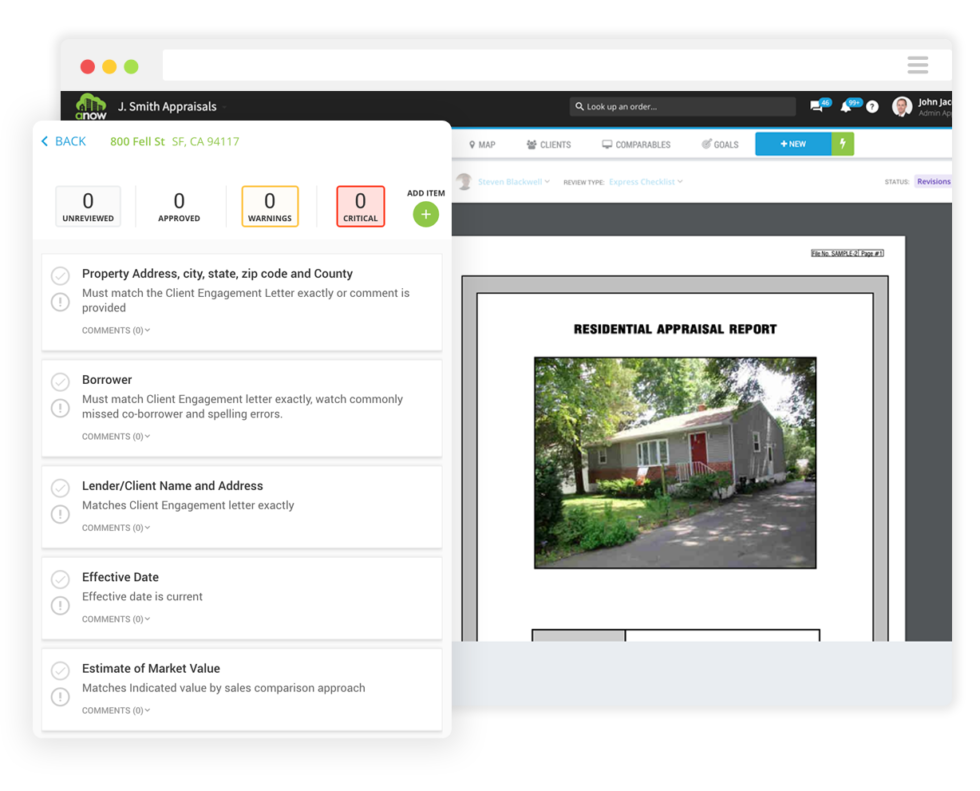980x791 pixels.
Task: Approve the Property Address checklist item
Action: coord(60,275)
